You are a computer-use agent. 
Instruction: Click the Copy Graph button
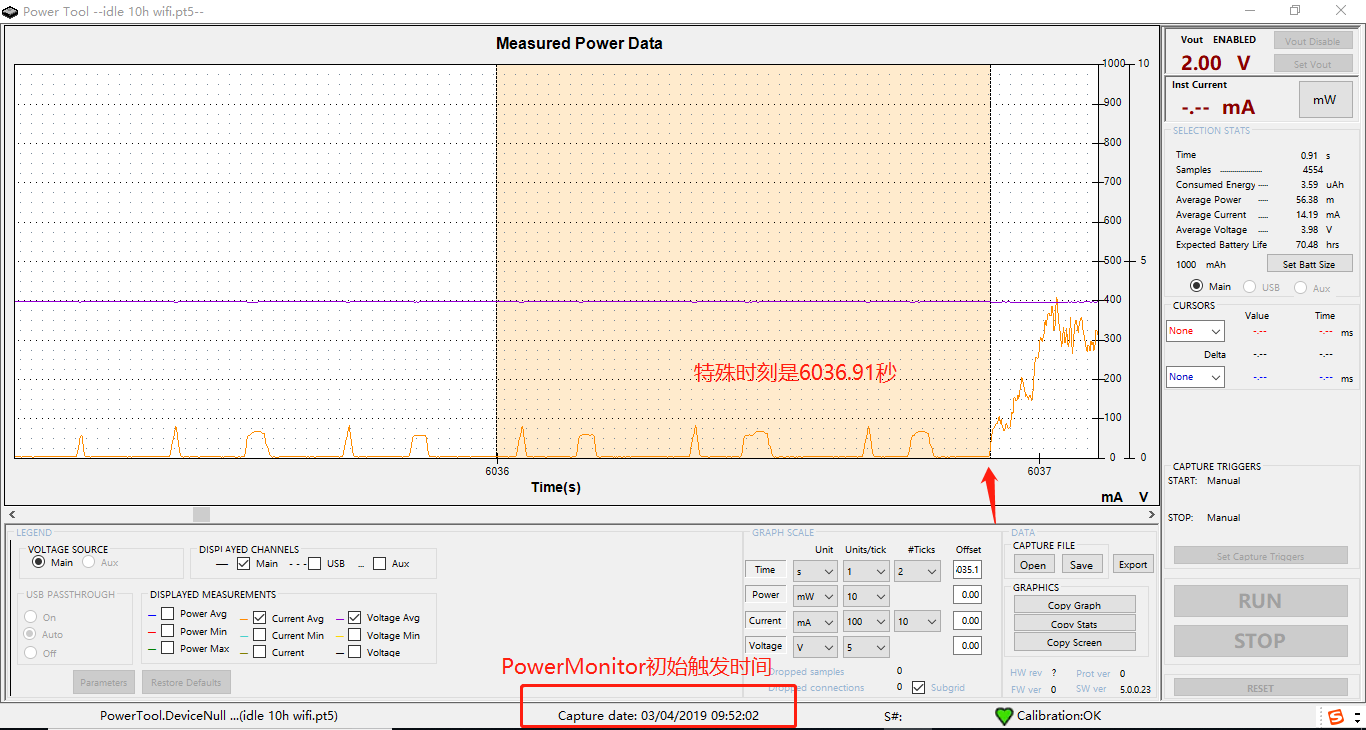pos(1074,605)
